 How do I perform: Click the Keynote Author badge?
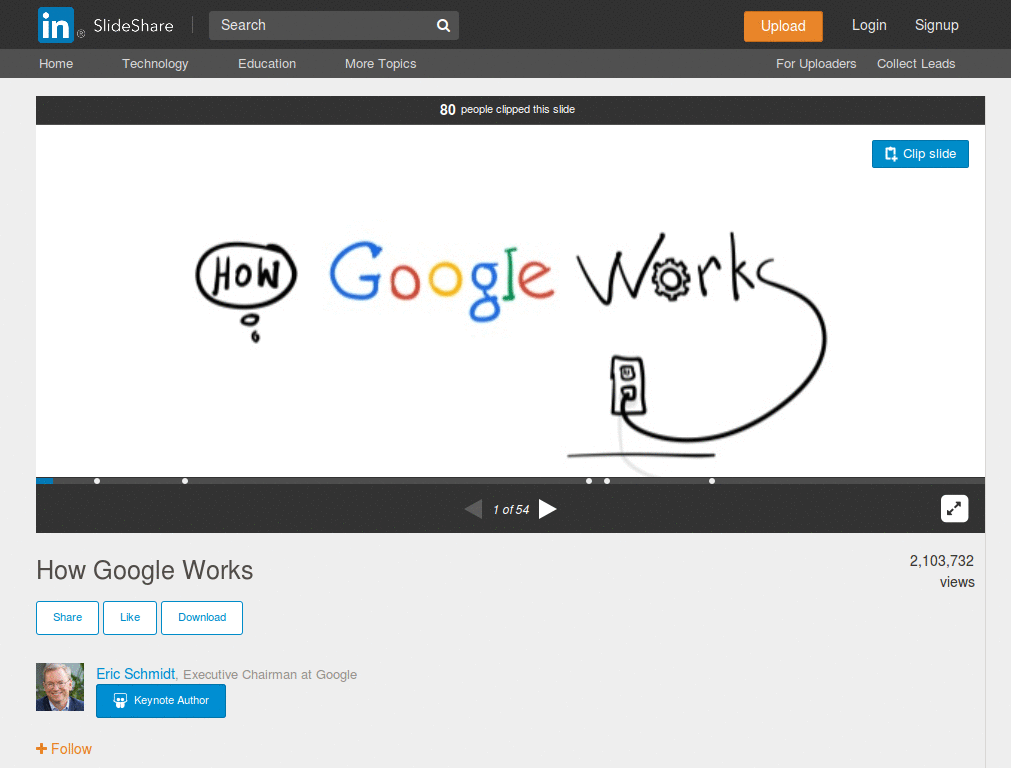161,701
